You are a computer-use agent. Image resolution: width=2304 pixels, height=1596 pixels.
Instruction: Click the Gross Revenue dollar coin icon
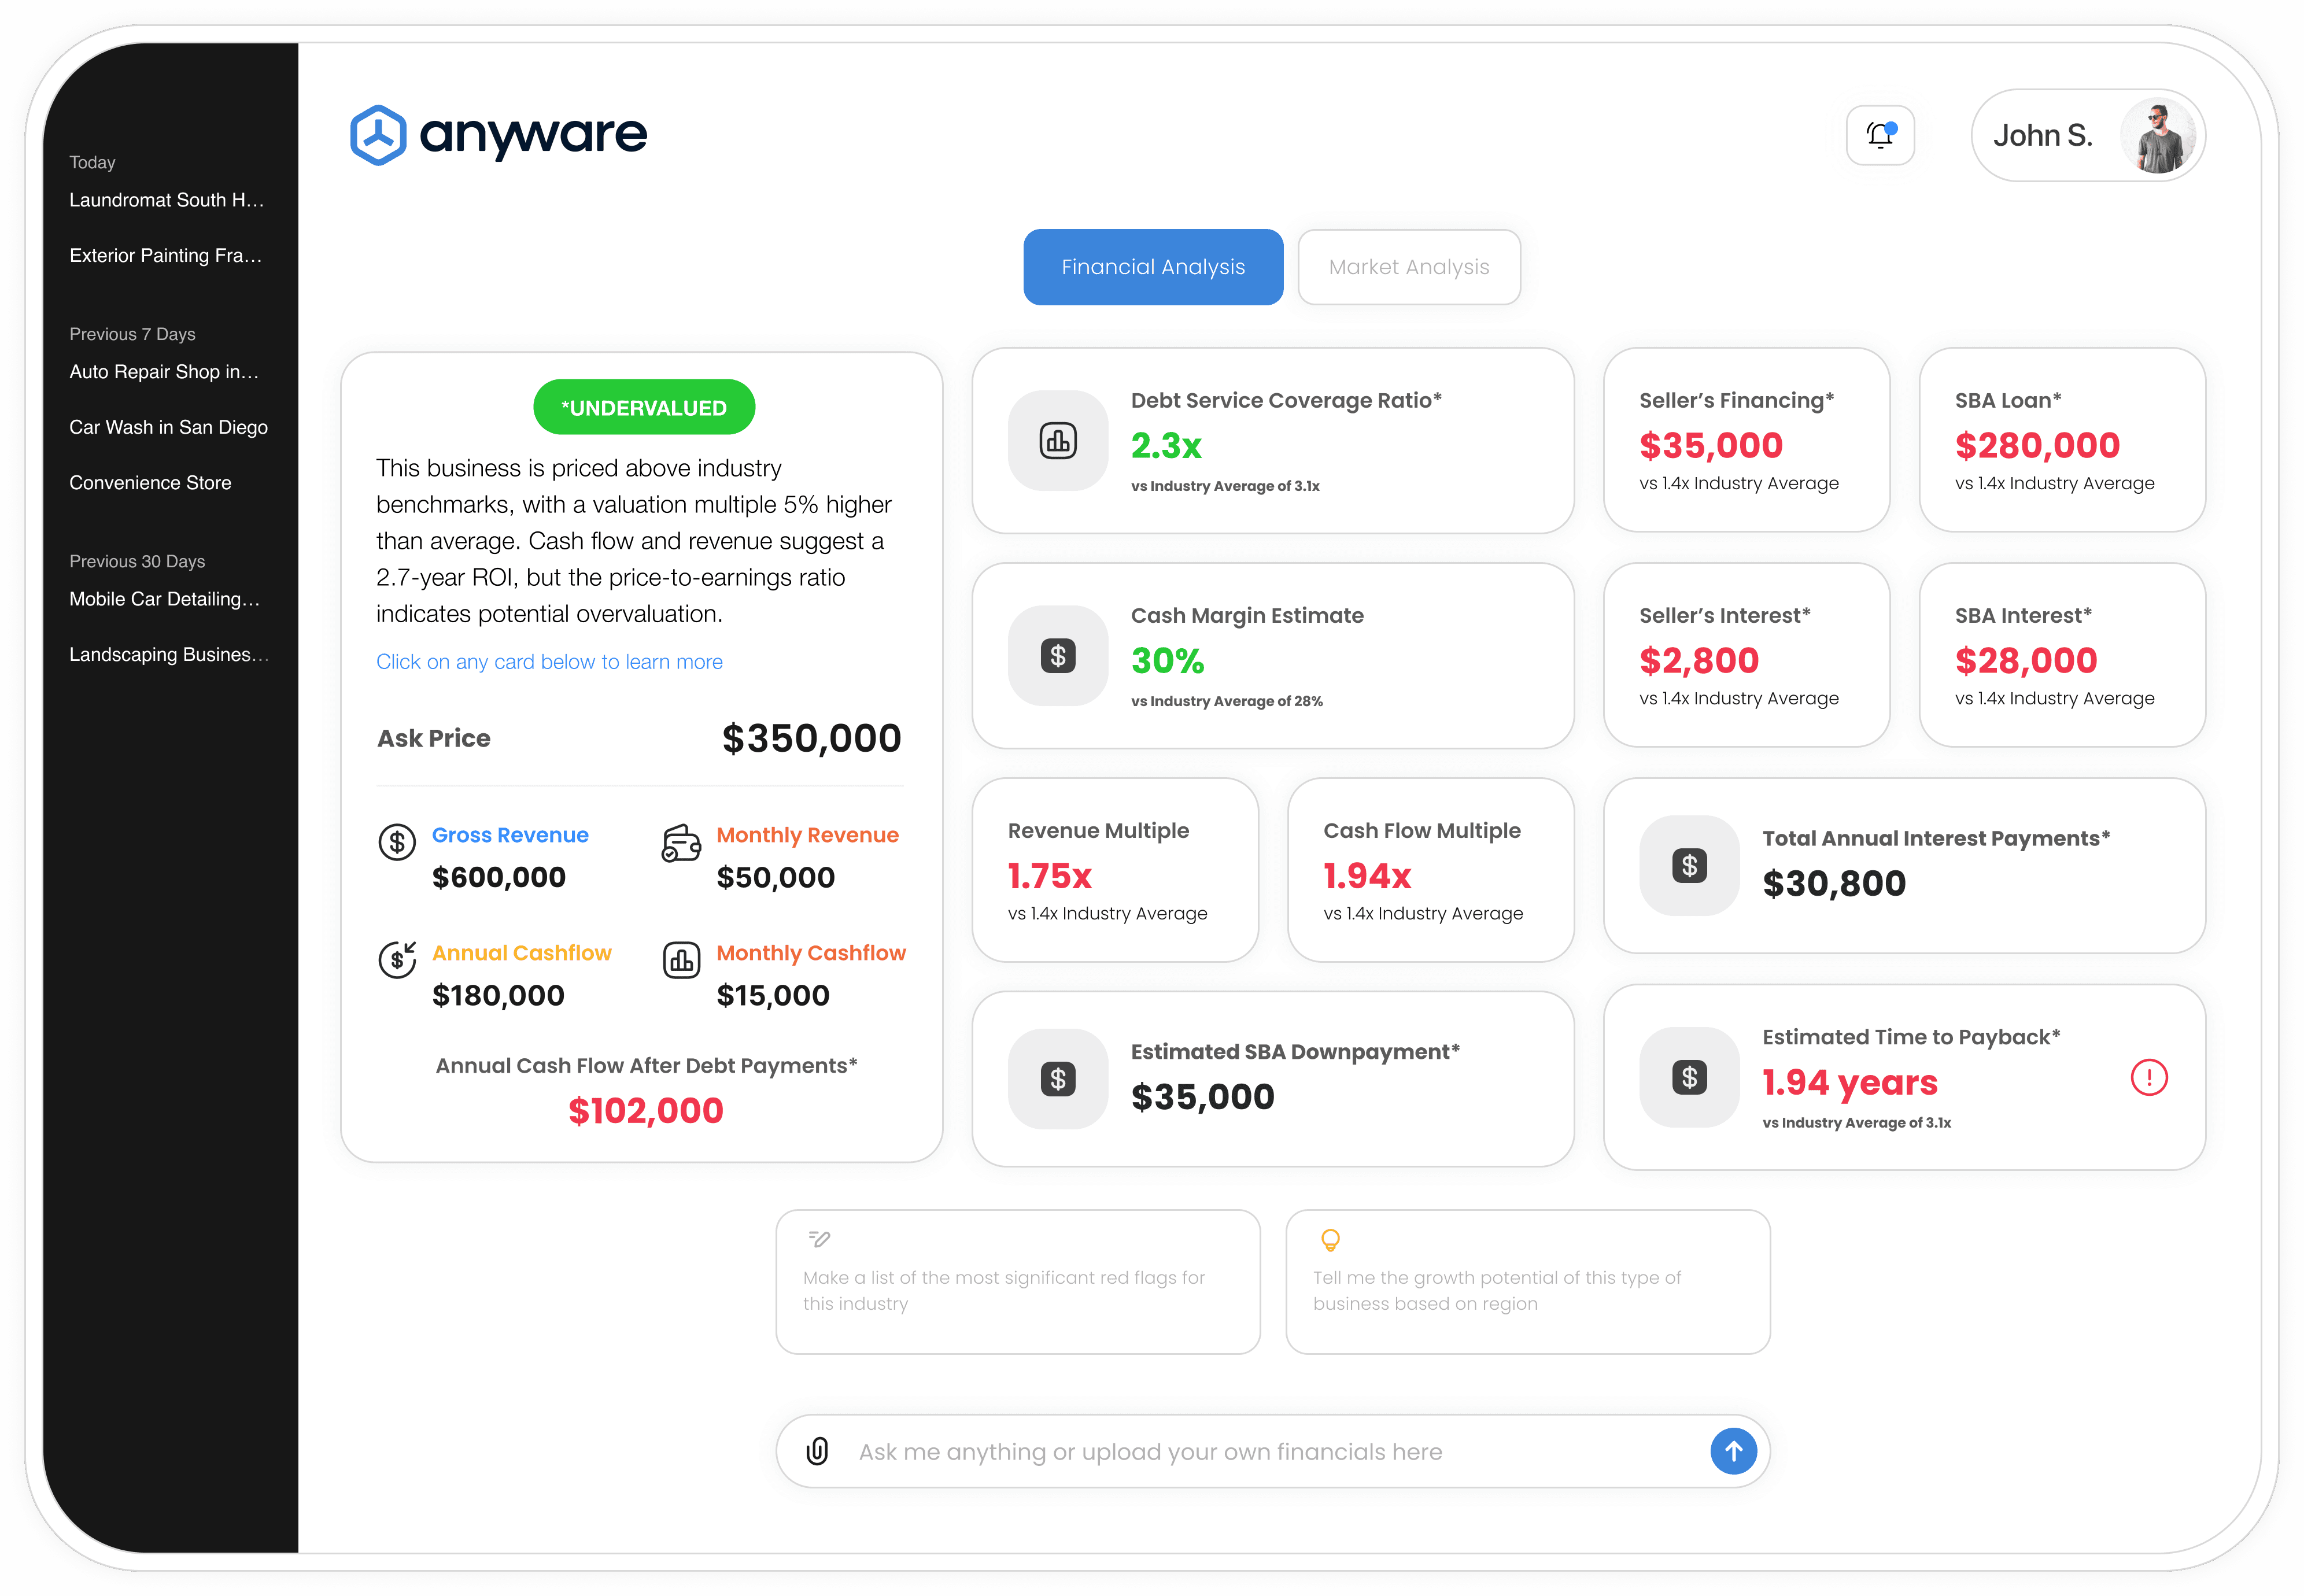pos(397,842)
